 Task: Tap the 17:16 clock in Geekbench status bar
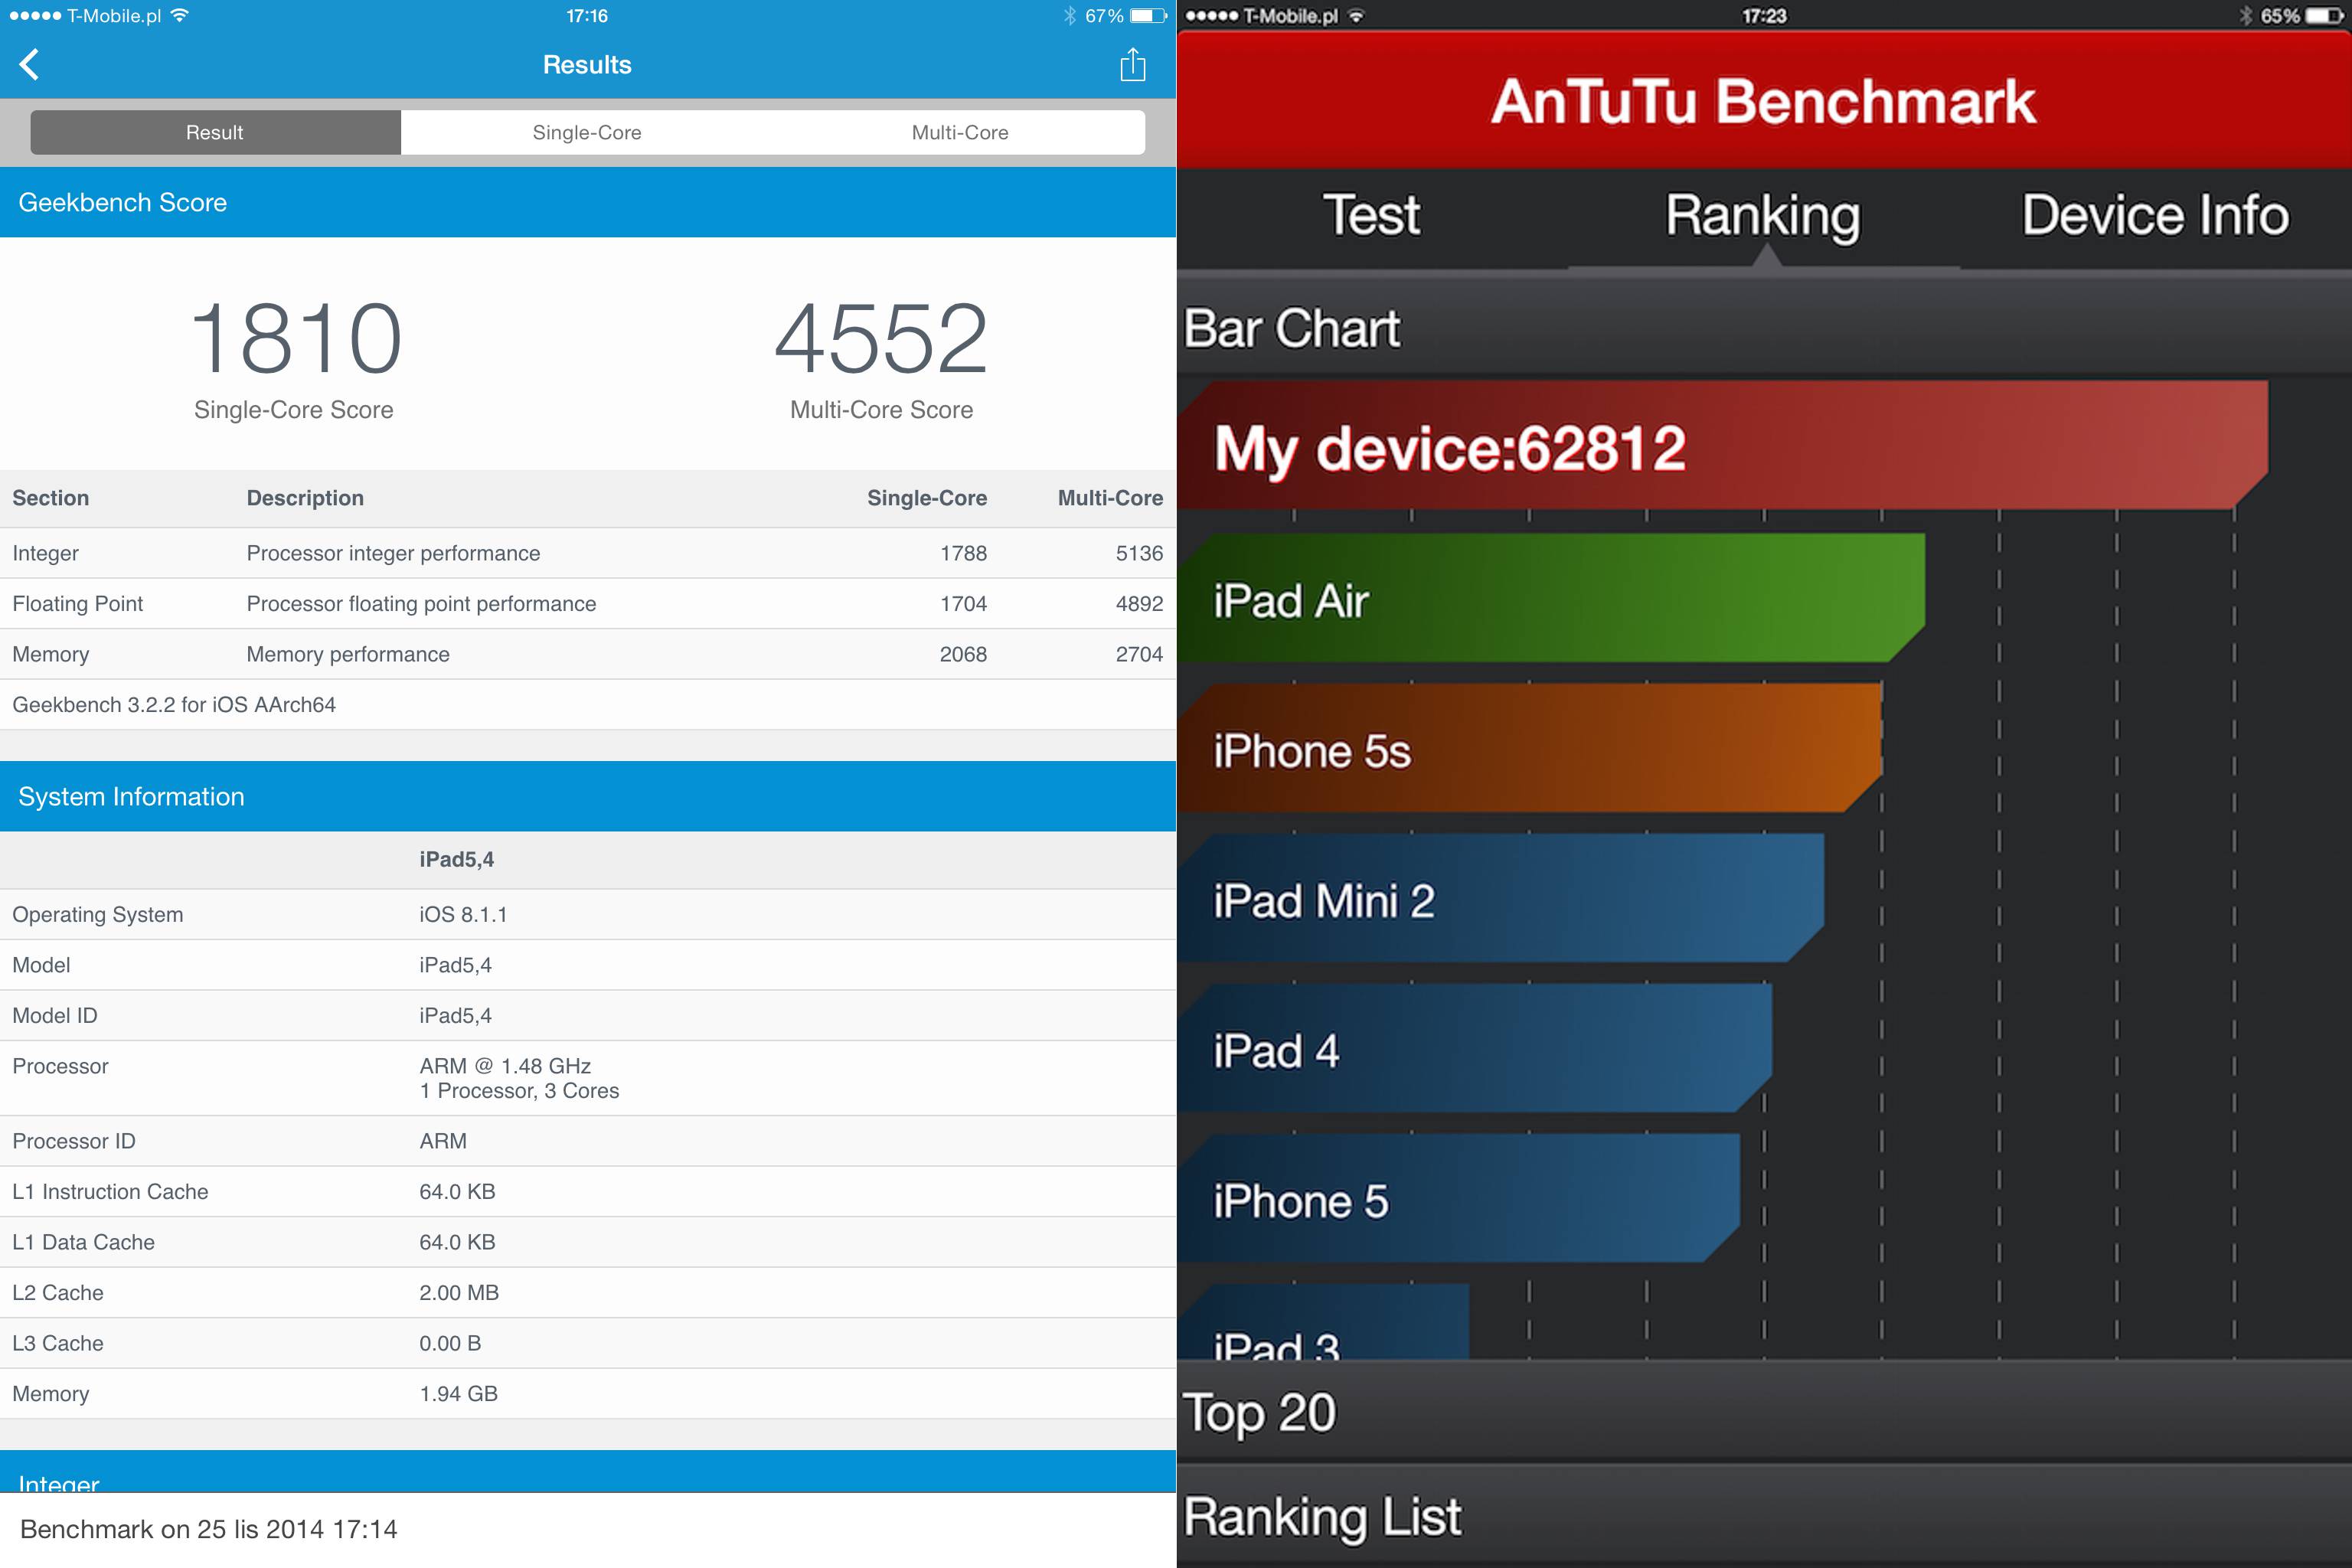(587, 16)
